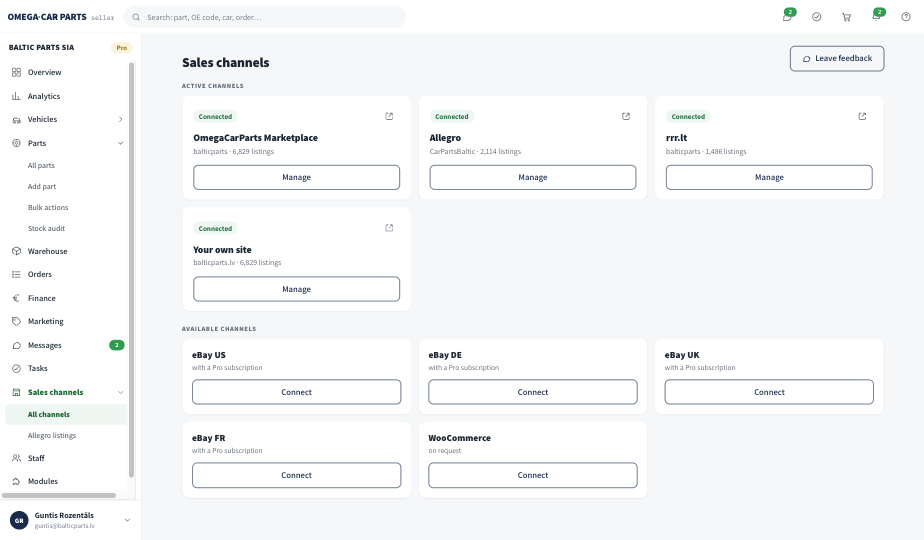This screenshot has height=540, width=924.
Task: Click the sidebar vertical scrollbar
Action: point(131,269)
